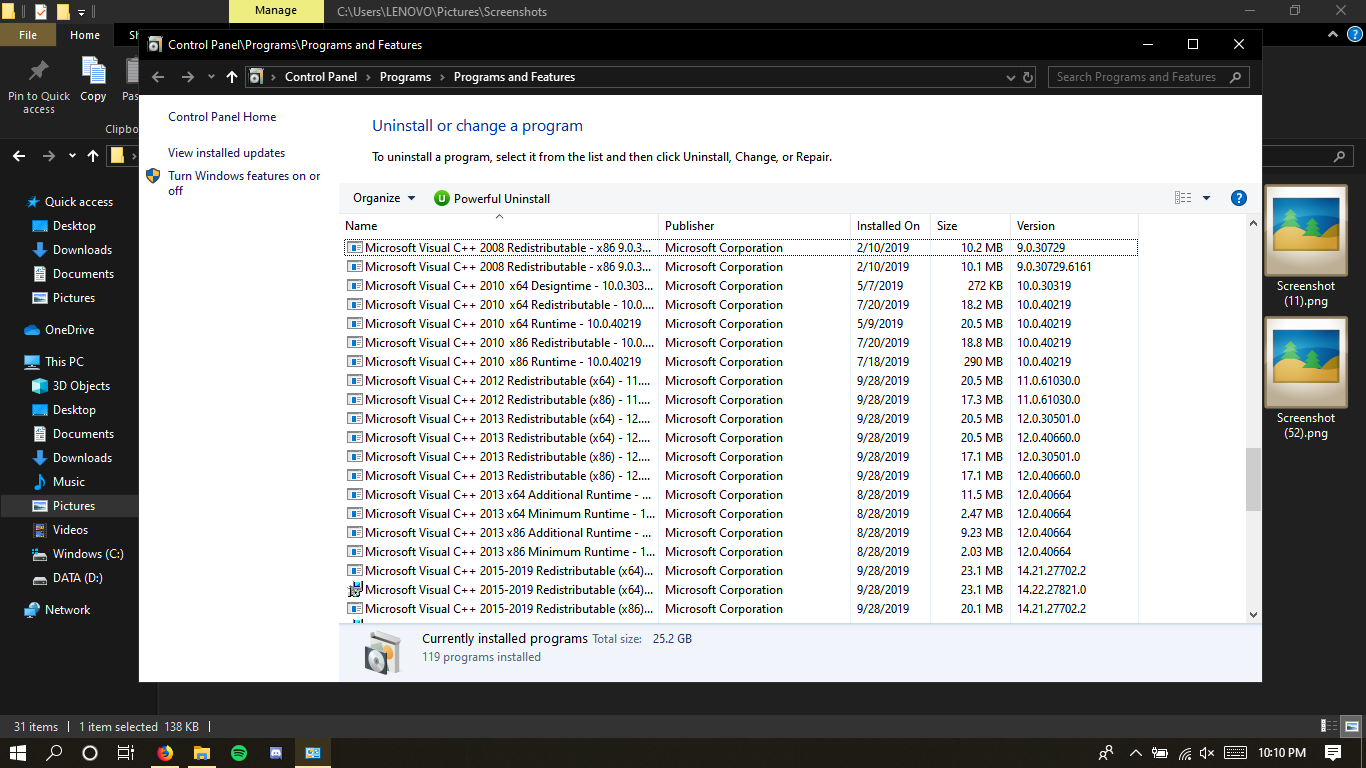Open Home tab in File Explorer ribbon
The width and height of the screenshot is (1366, 768).
85,35
